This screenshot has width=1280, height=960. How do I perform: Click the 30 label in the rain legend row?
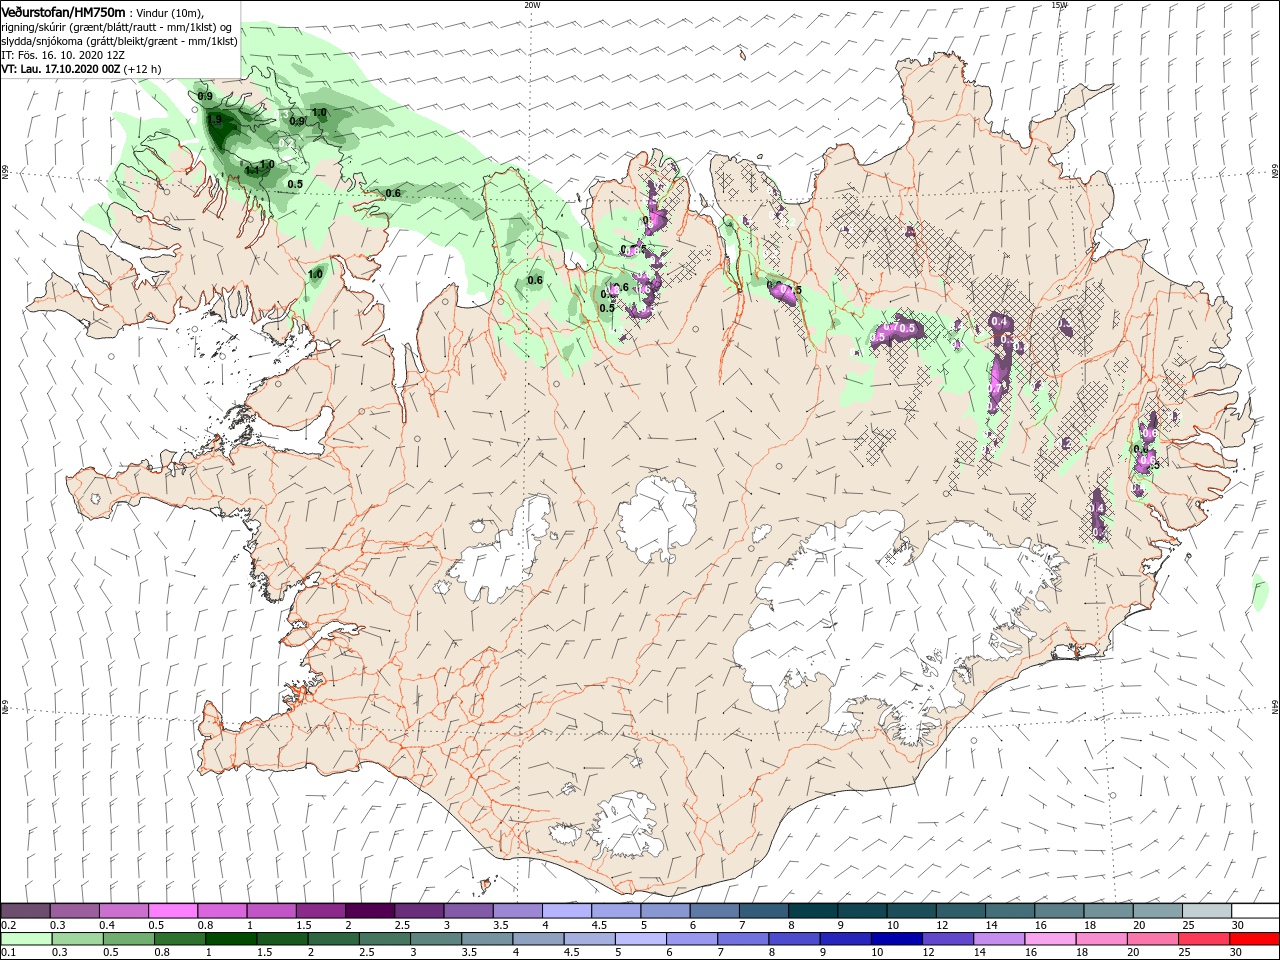pos(1237,954)
